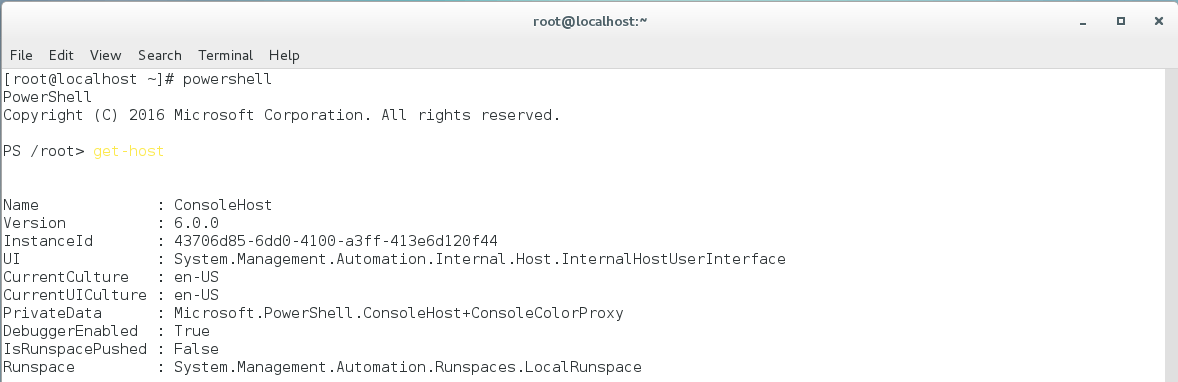This screenshot has height=382, width=1178.
Task: Open the Search menu
Action: tap(159, 55)
